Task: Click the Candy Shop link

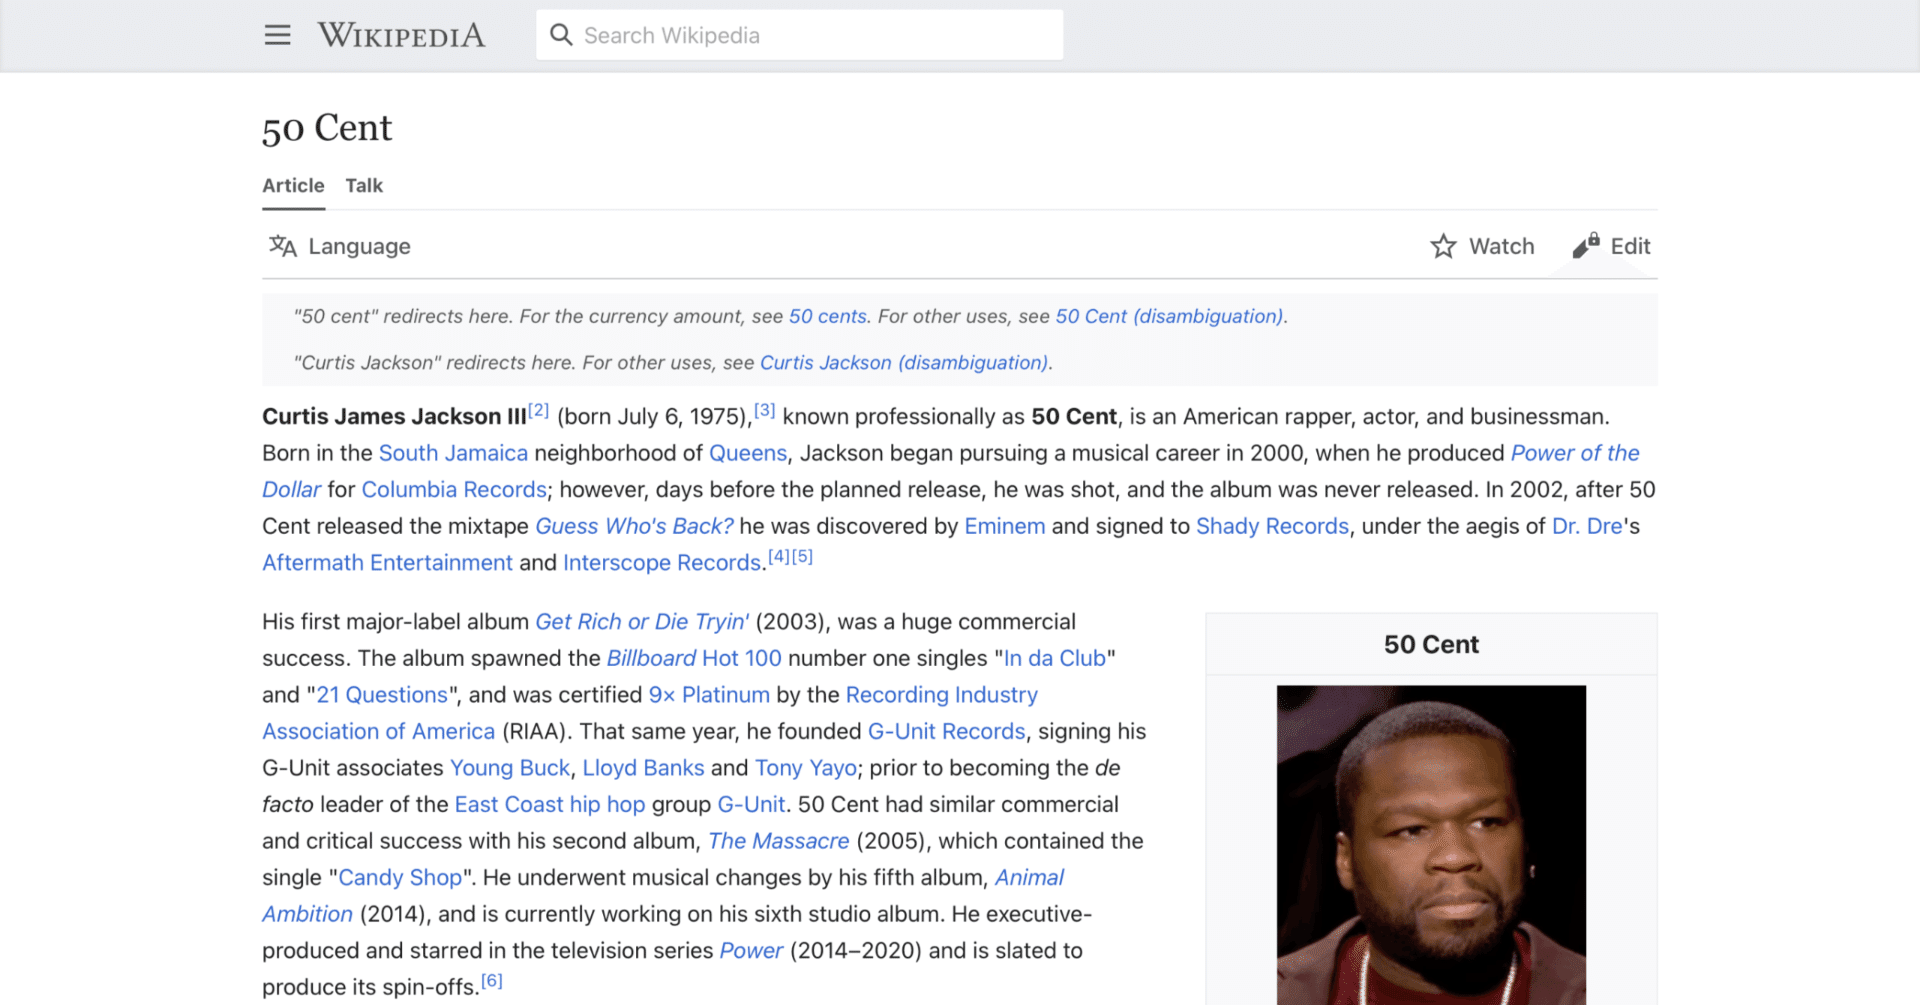Action: (x=400, y=877)
